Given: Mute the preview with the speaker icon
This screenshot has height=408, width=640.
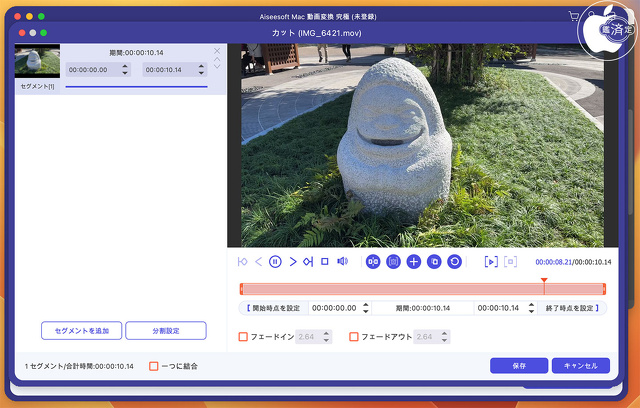Looking at the screenshot, I should [x=342, y=261].
